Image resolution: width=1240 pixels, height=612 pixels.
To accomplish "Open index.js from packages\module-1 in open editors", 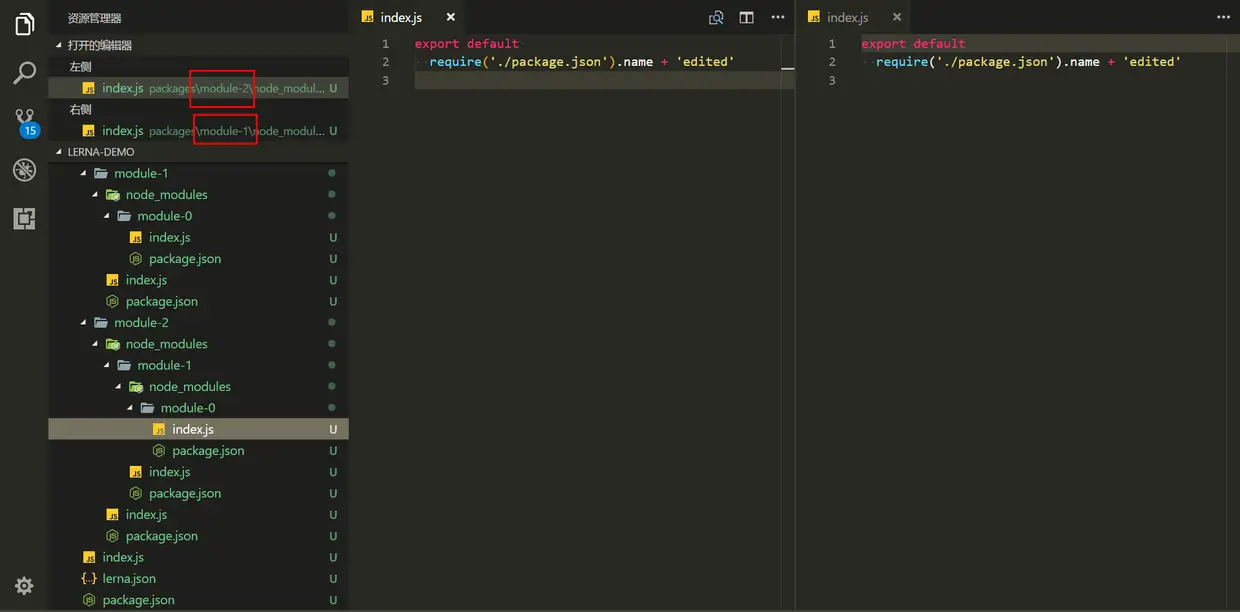I will tap(198, 131).
